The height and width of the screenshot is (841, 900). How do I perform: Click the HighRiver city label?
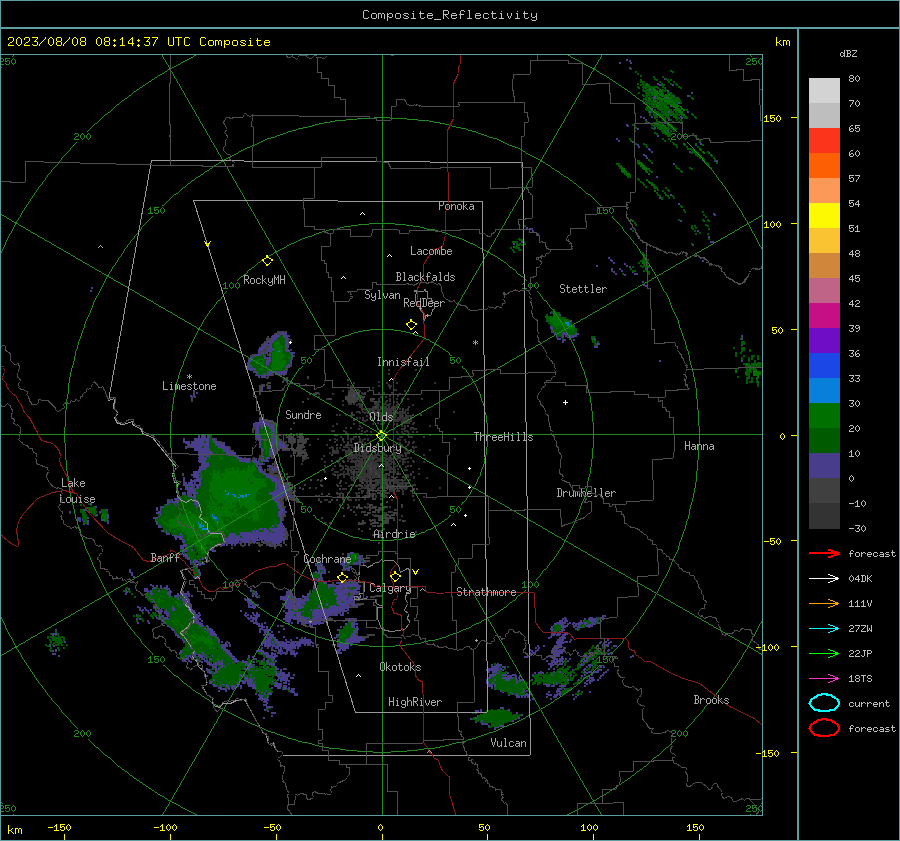(x=415, y=702)
